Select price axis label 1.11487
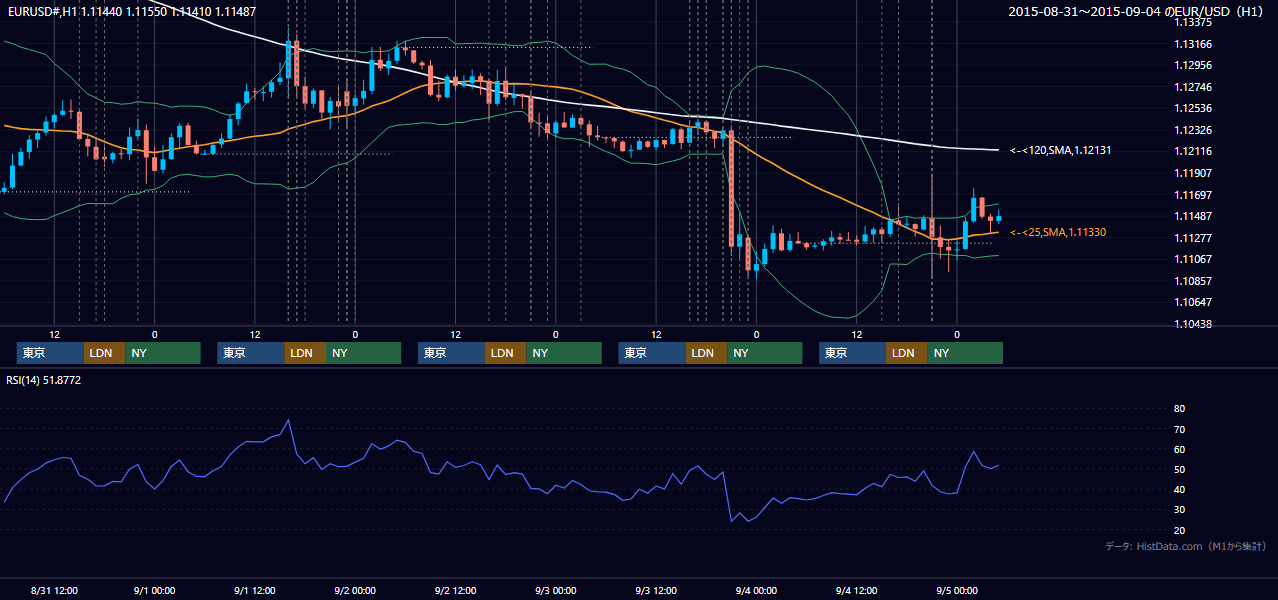Screen dimensions: 1278x600 1193,216
